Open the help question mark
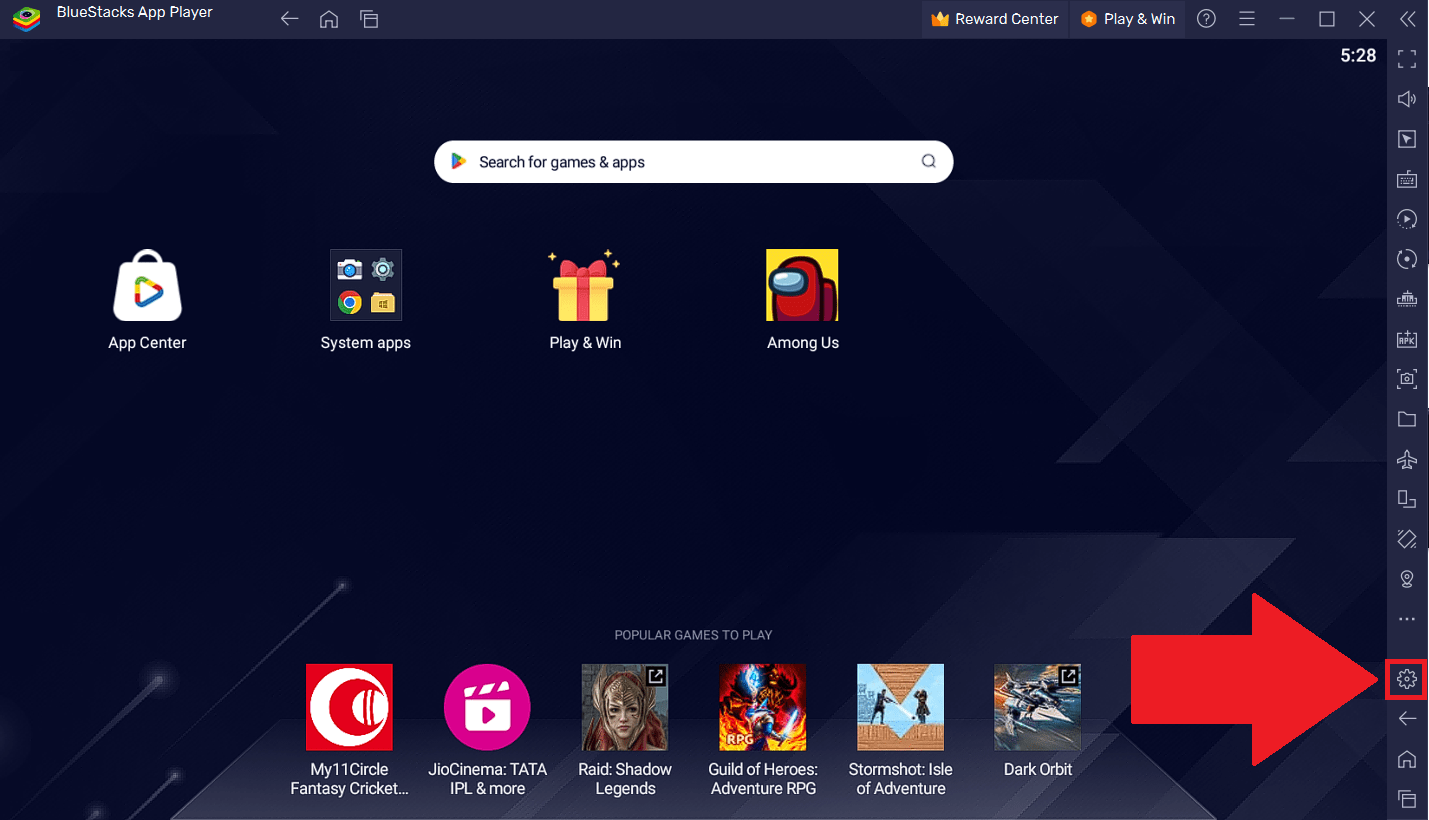Screen dimensions: 1429x820 (1206, 18)
